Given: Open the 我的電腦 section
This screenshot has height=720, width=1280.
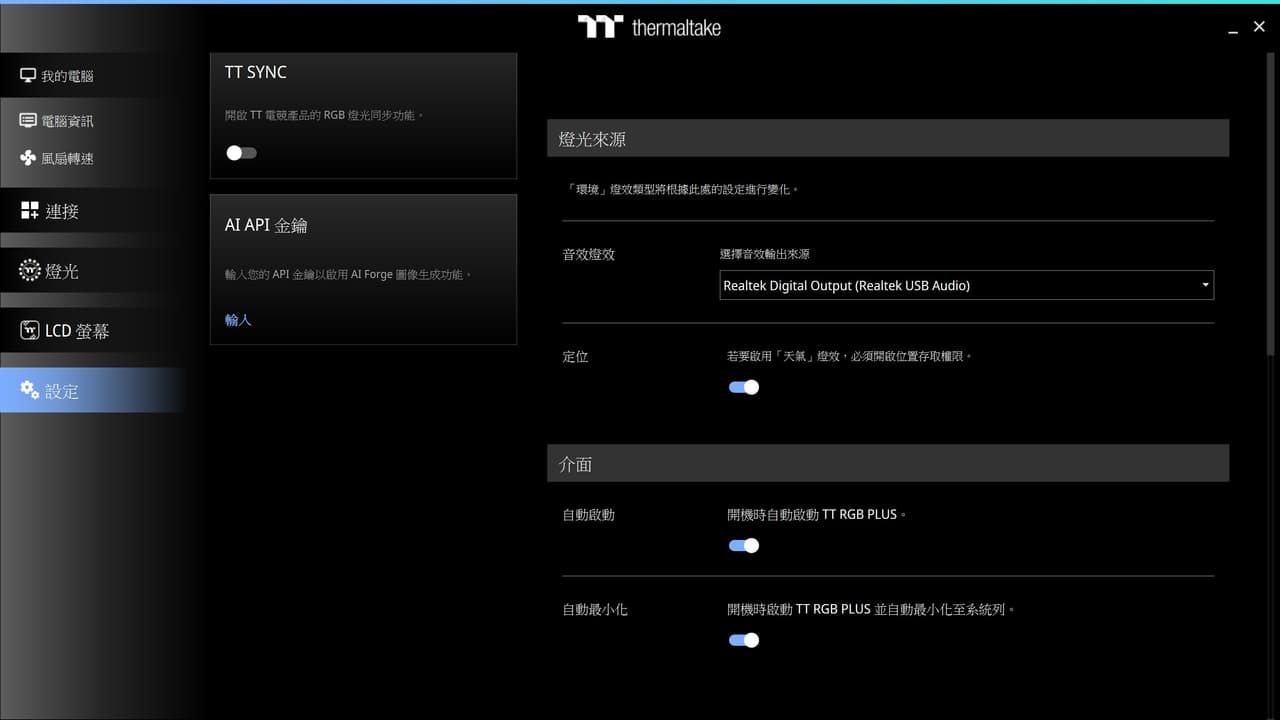Looking at the screenshot, I should [x=93, y=76].
